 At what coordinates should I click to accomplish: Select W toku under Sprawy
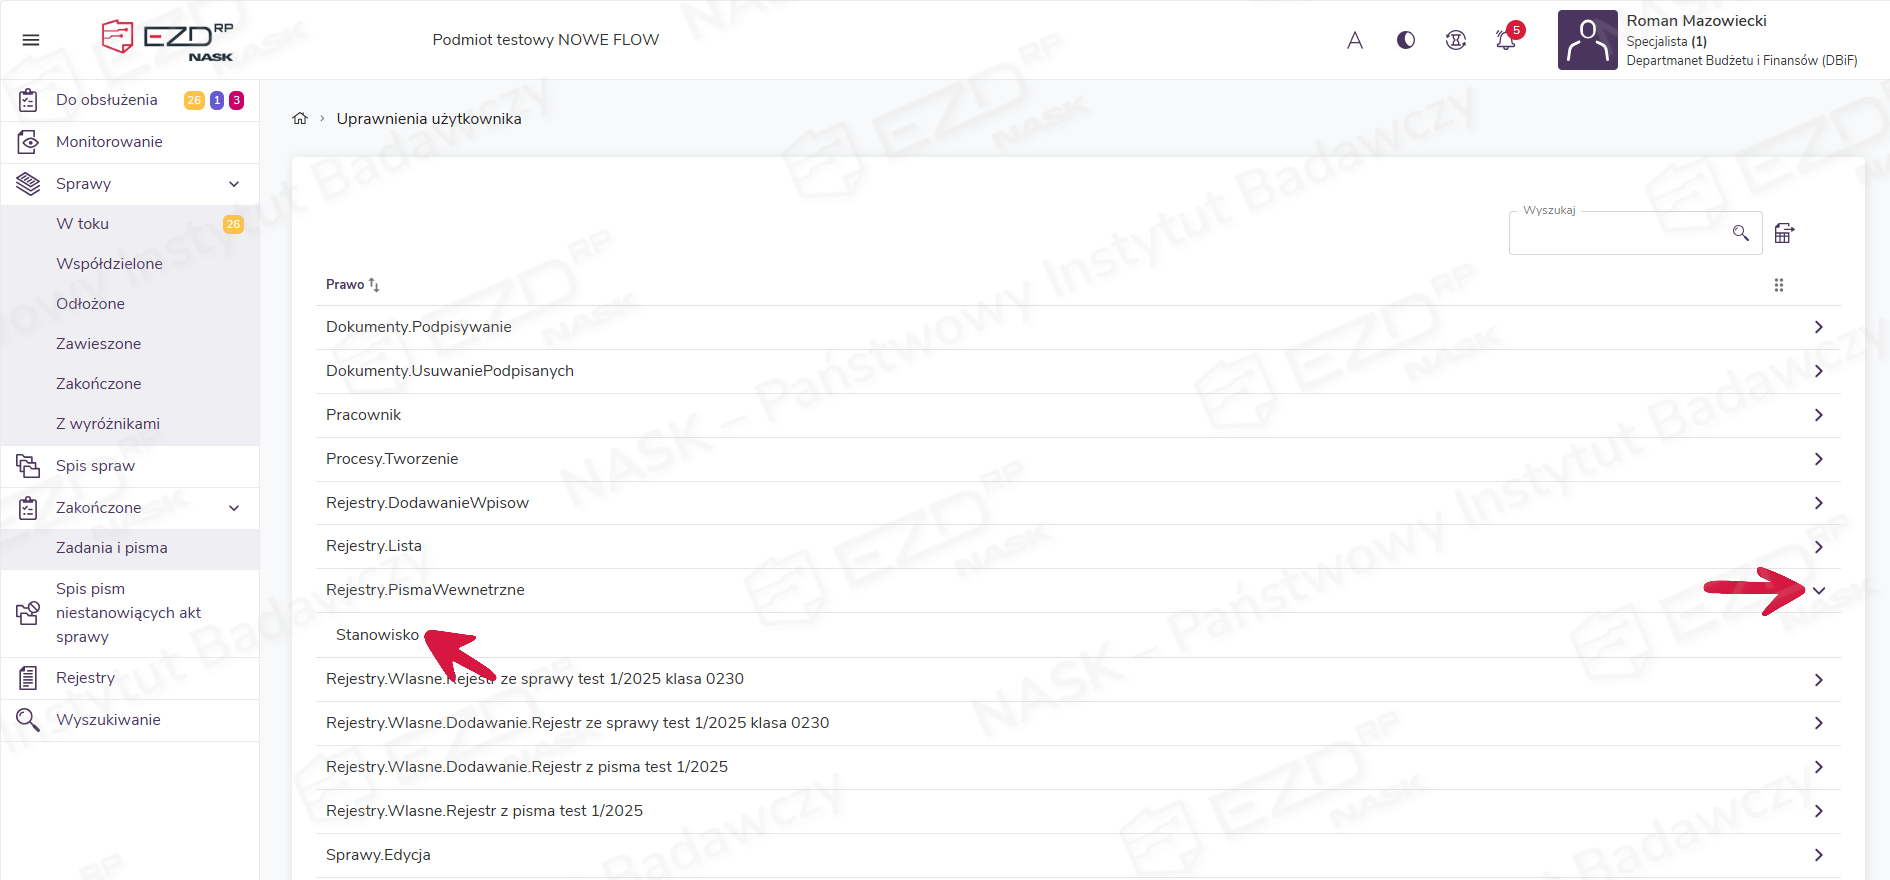[x=83, y=224]
